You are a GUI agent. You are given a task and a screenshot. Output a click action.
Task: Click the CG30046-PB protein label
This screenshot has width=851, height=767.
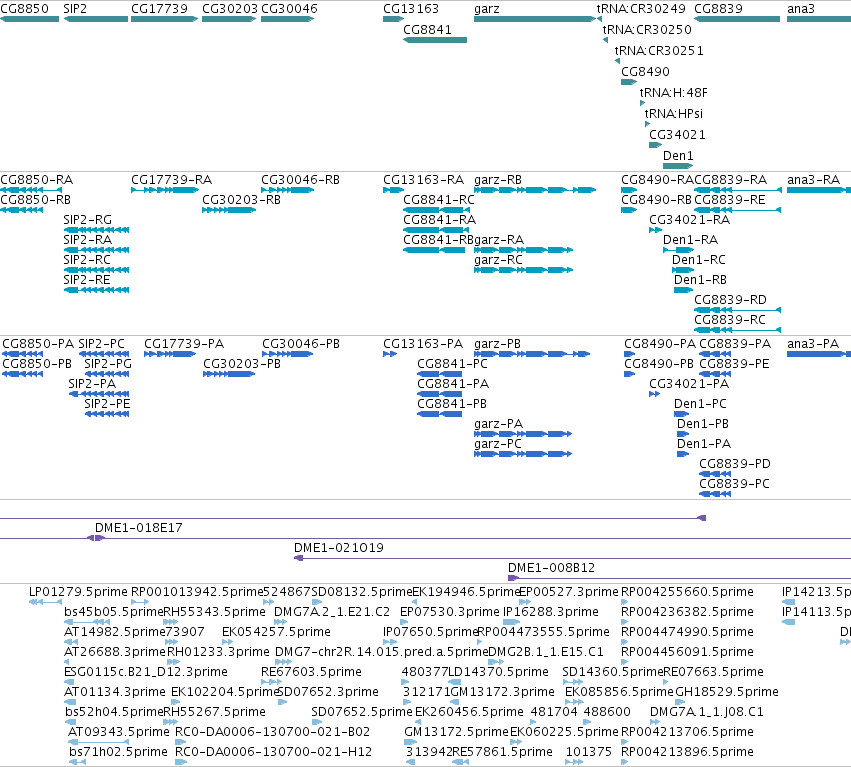coord(301,344)
